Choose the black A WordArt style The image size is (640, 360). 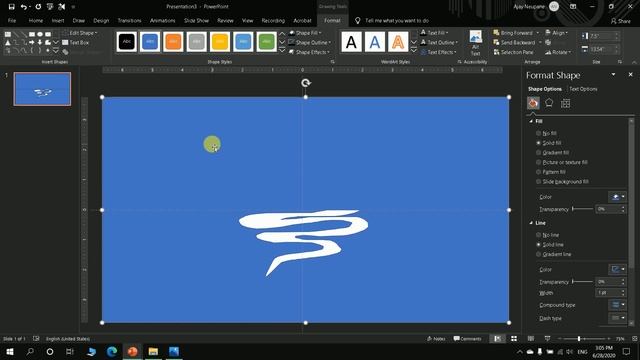click(x=351, y=42)
